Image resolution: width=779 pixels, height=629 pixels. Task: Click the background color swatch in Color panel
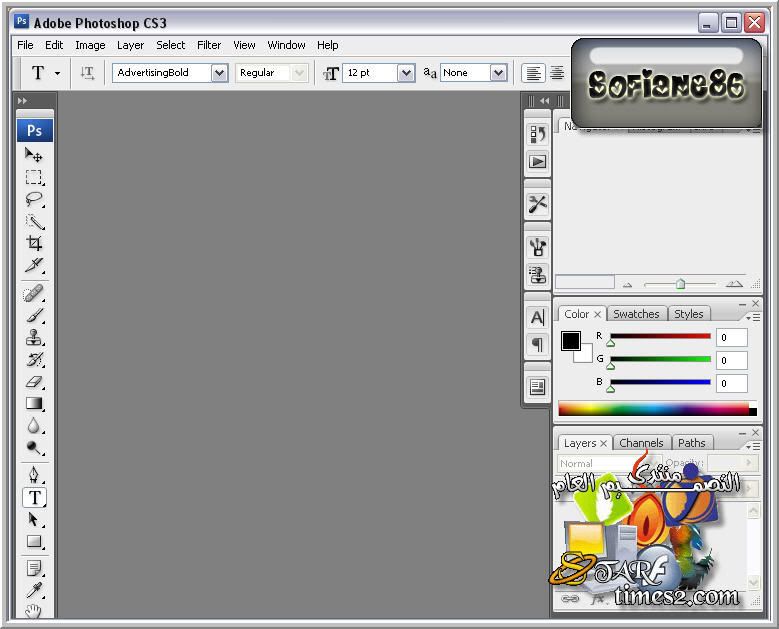[586, 356]
